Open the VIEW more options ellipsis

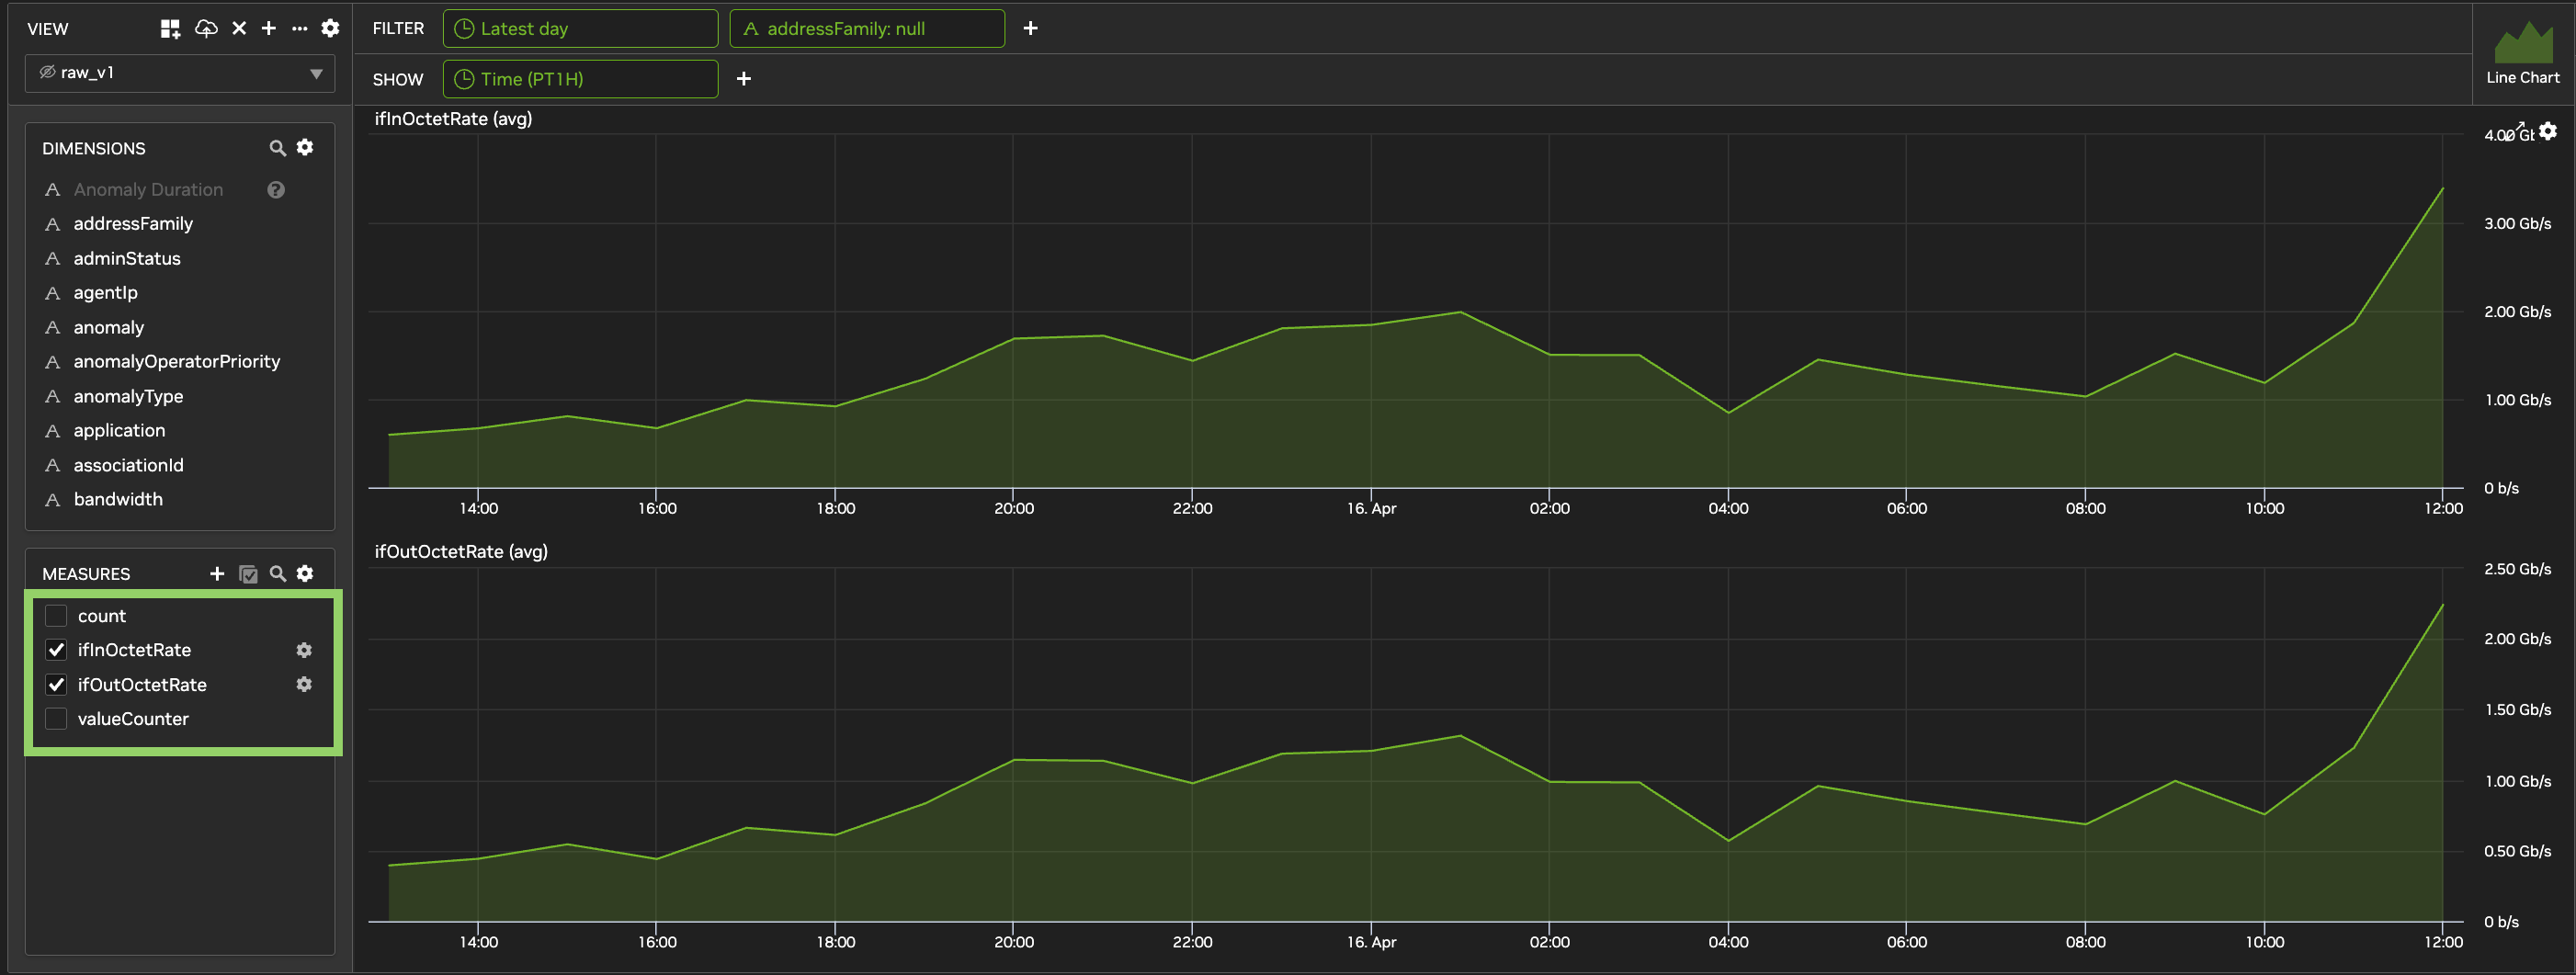pos(299,28)
